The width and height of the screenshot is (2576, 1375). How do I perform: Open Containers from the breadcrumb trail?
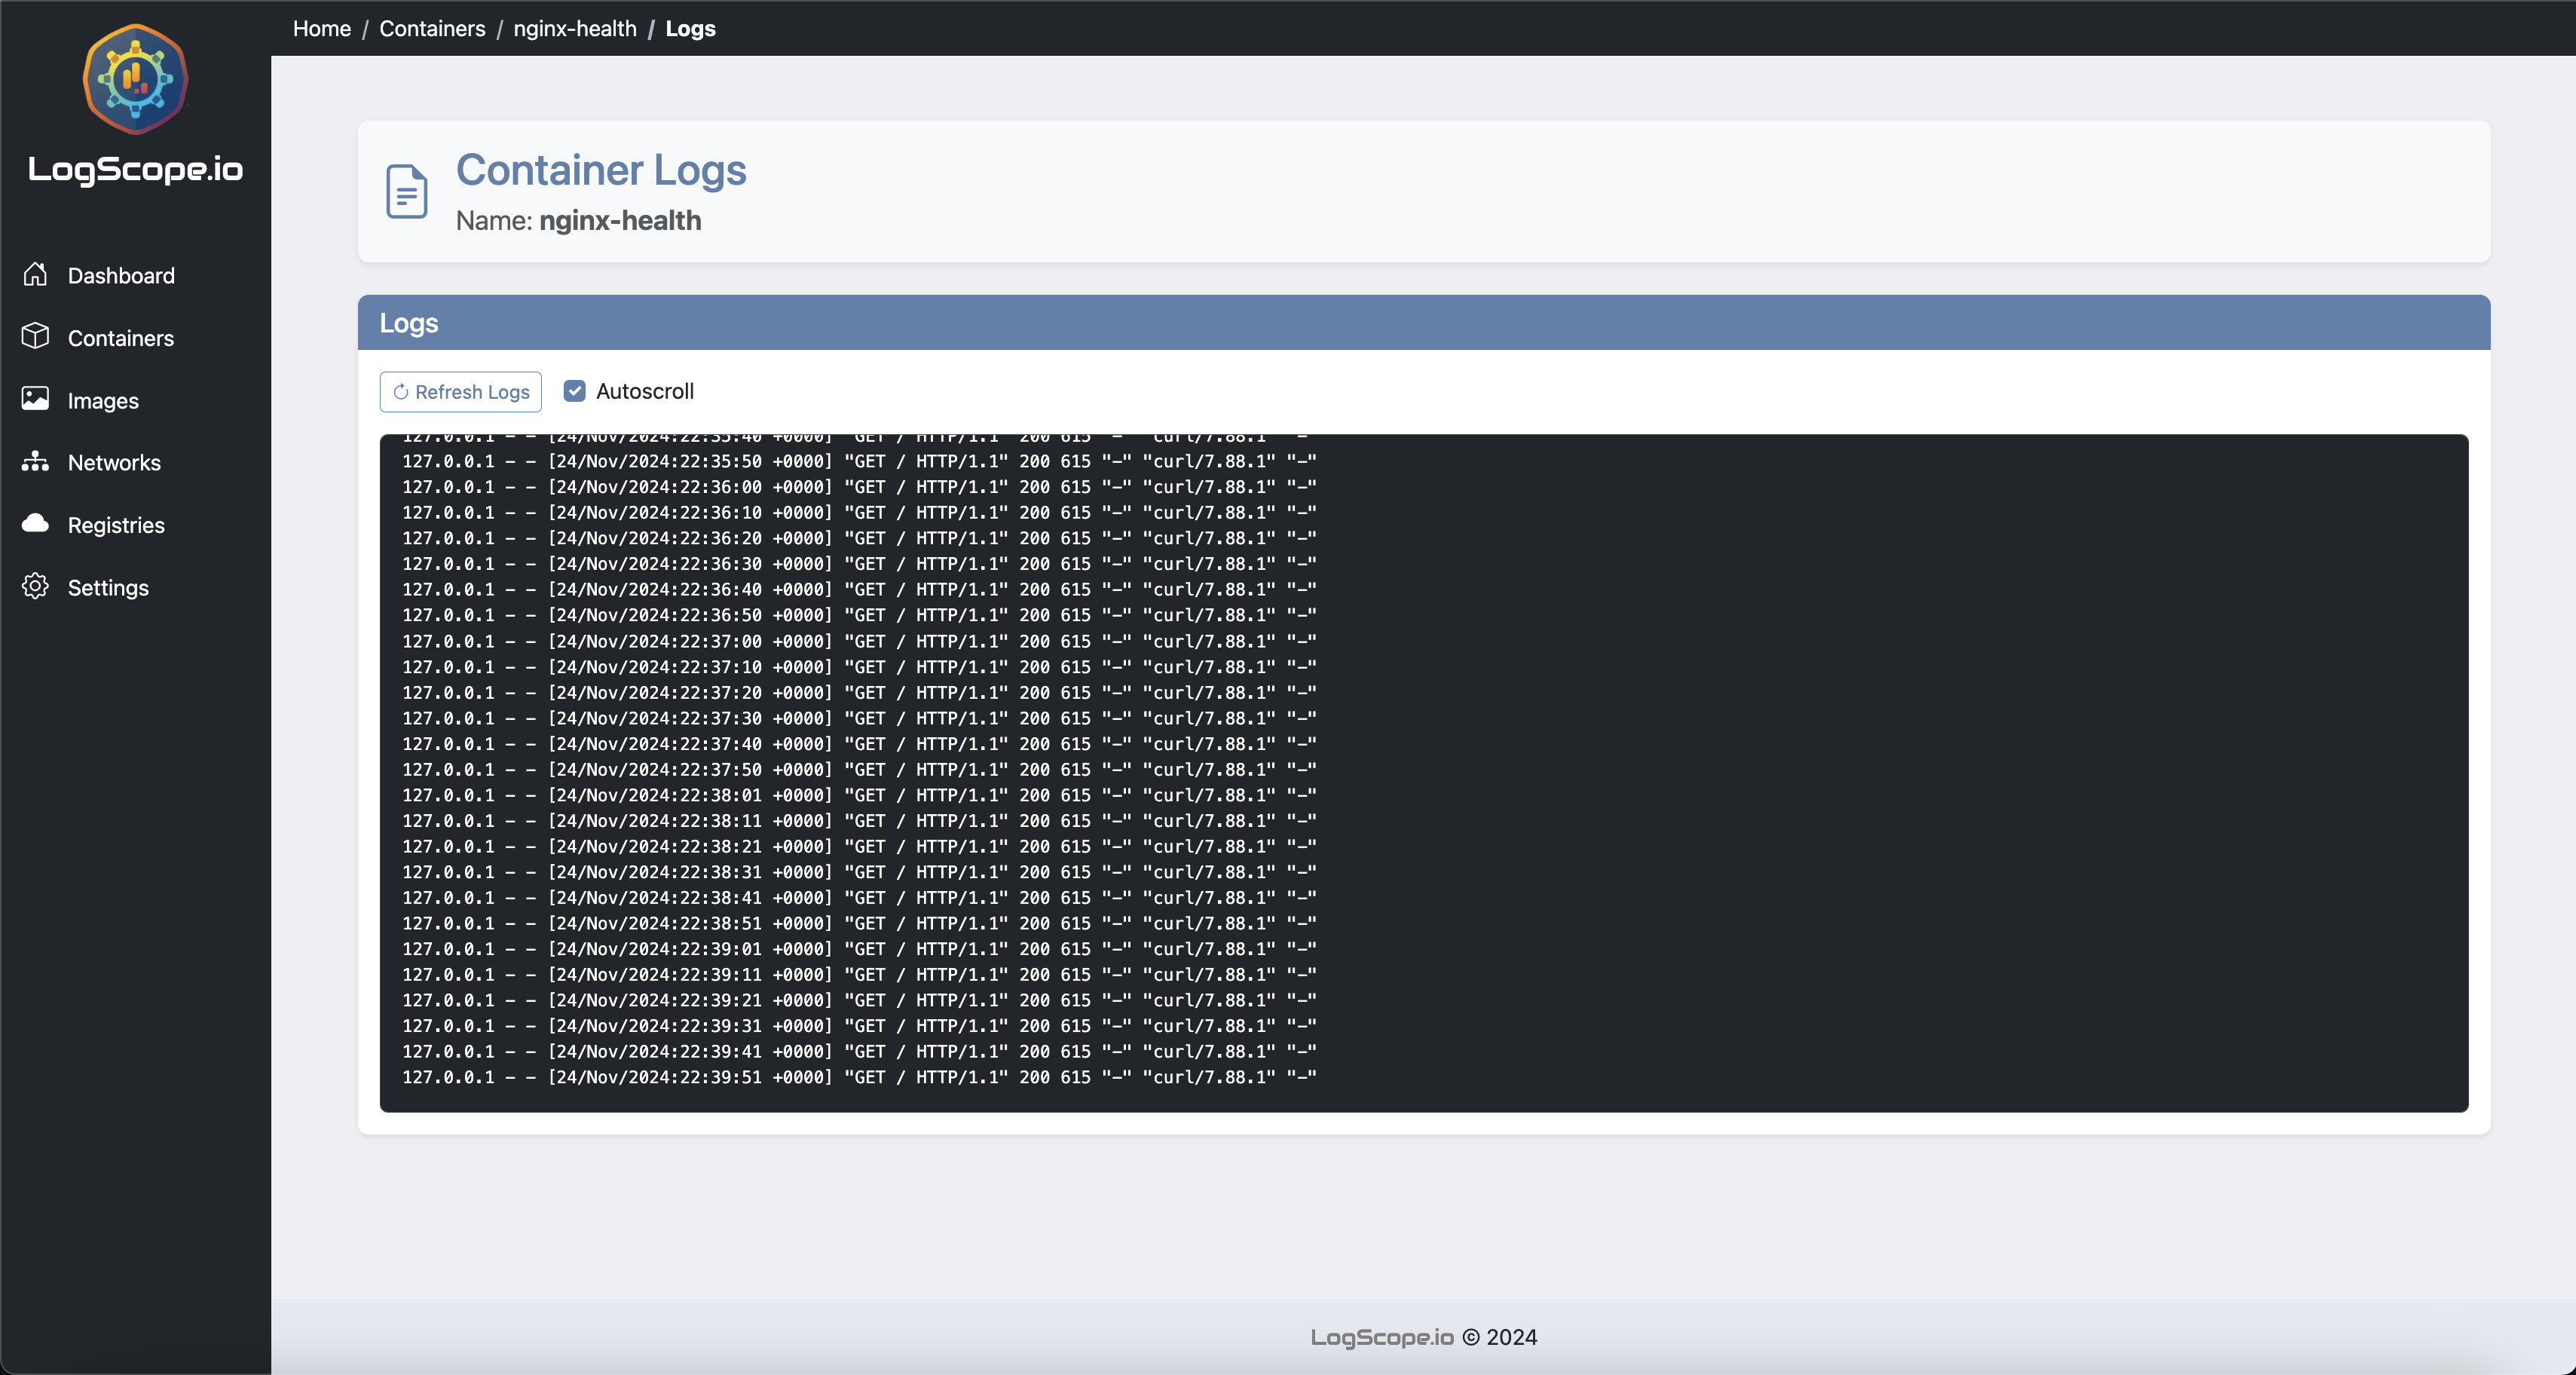pyautogui.click(x=431, y=28)
